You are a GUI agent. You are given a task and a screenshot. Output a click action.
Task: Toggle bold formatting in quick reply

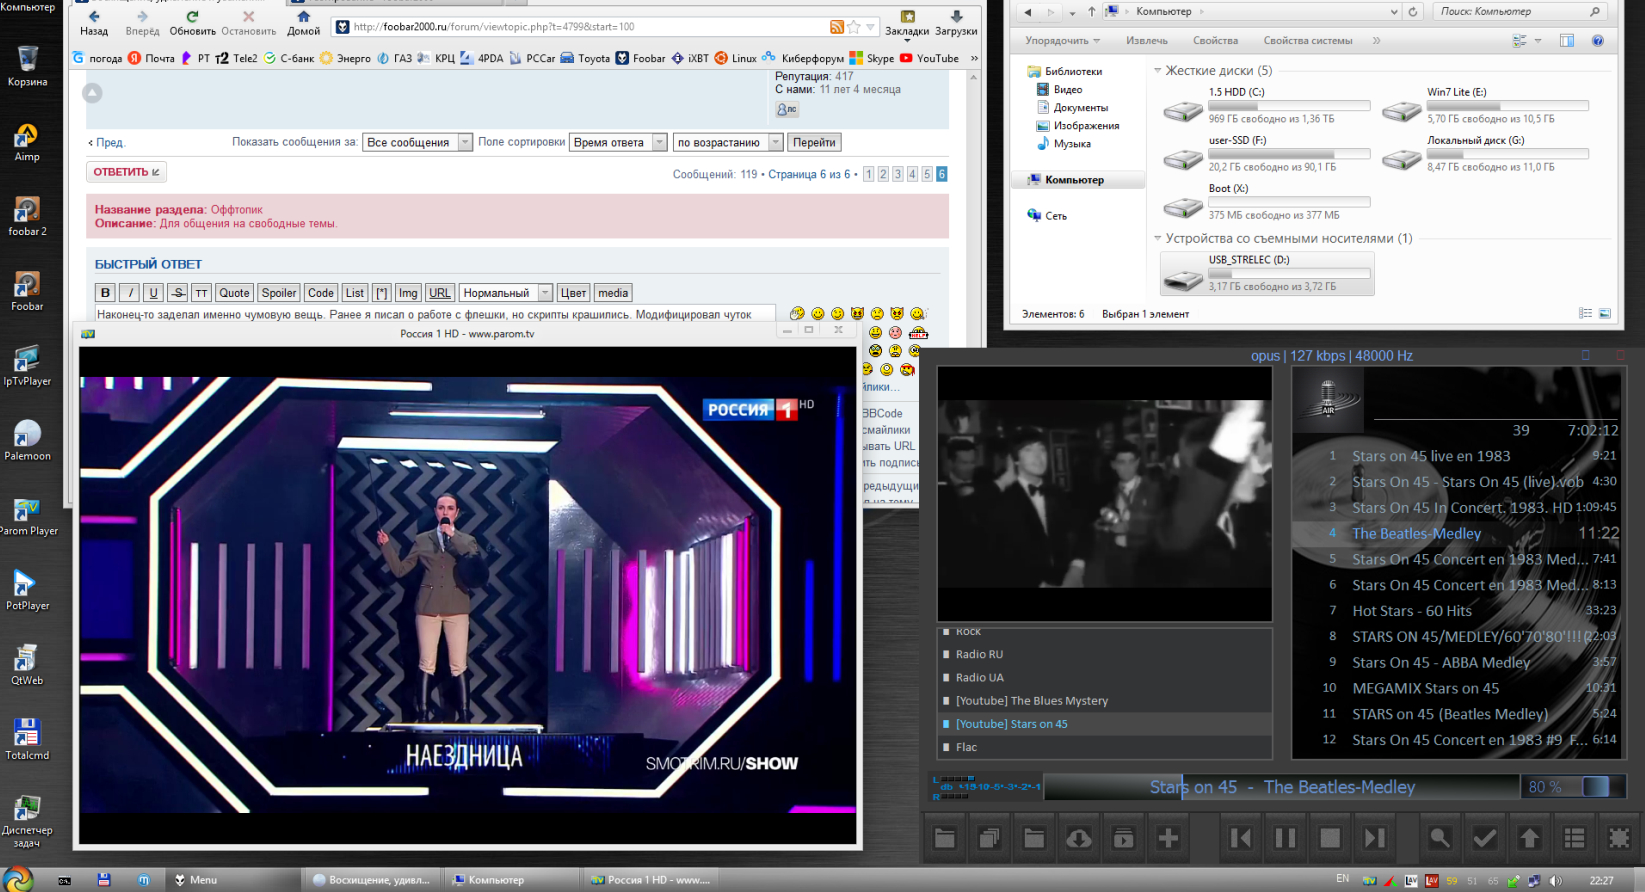pos(105,293)
